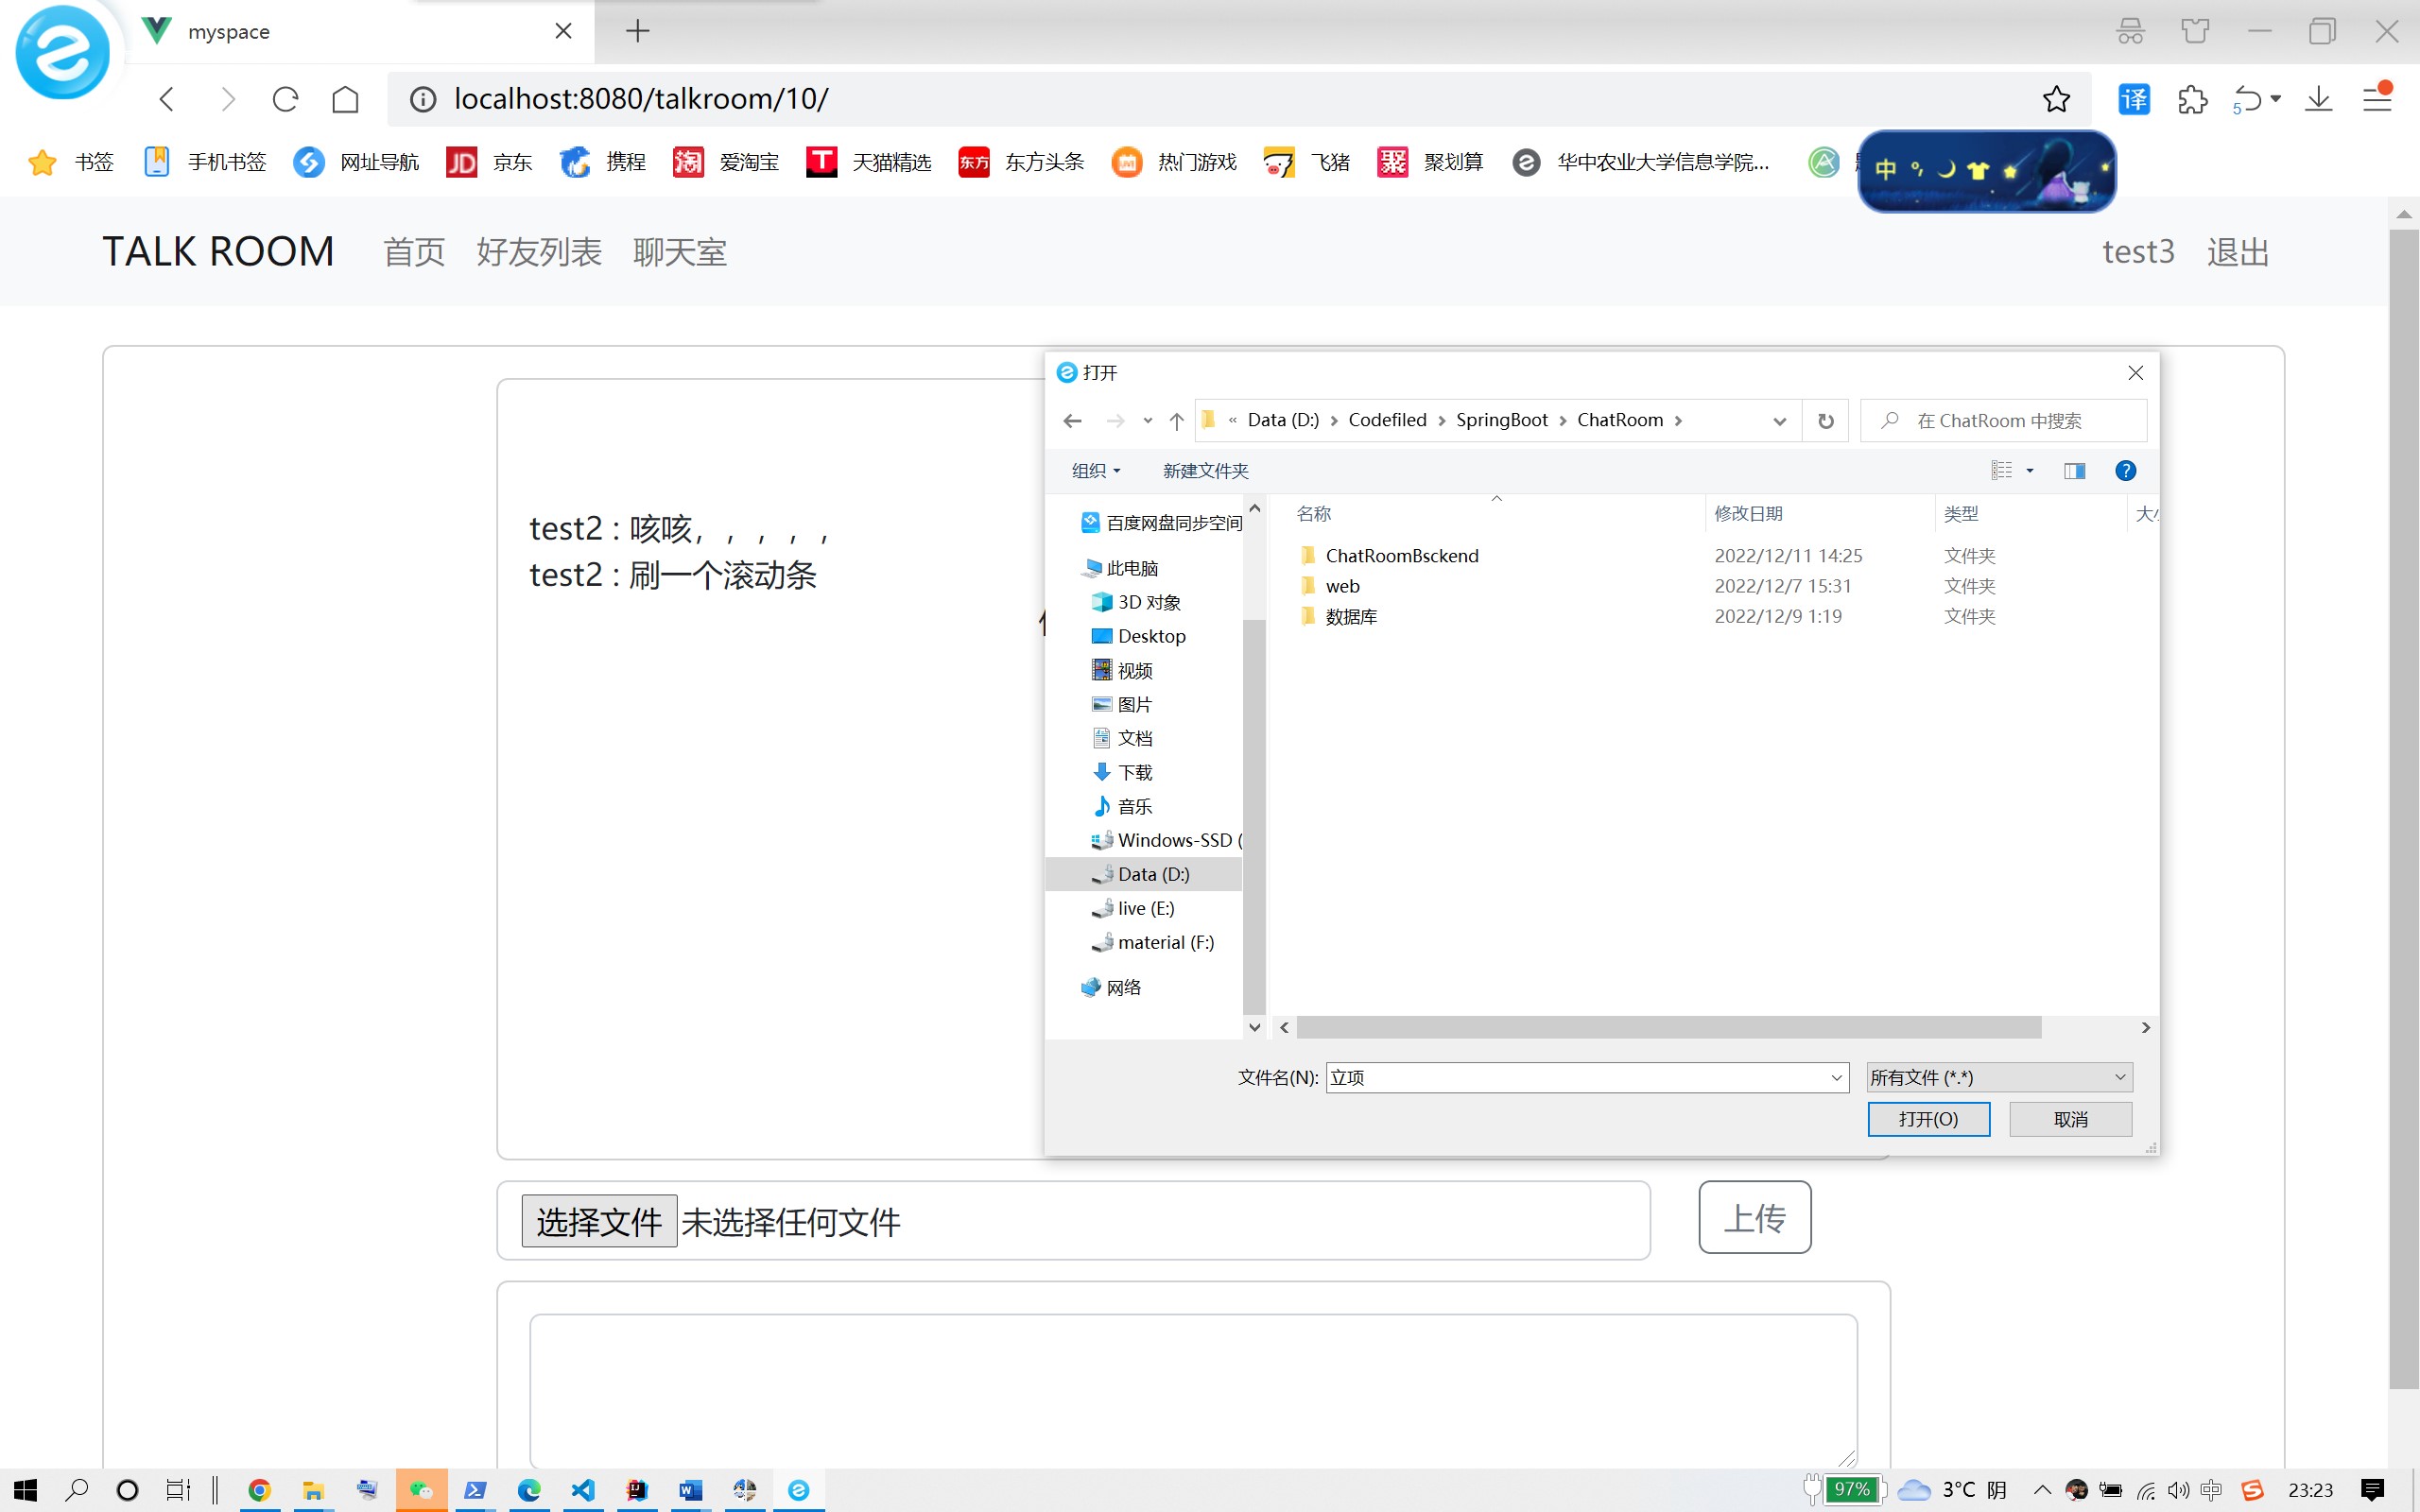
Task: Select Desktop in the folder tree
Action: click(1151, 636)
